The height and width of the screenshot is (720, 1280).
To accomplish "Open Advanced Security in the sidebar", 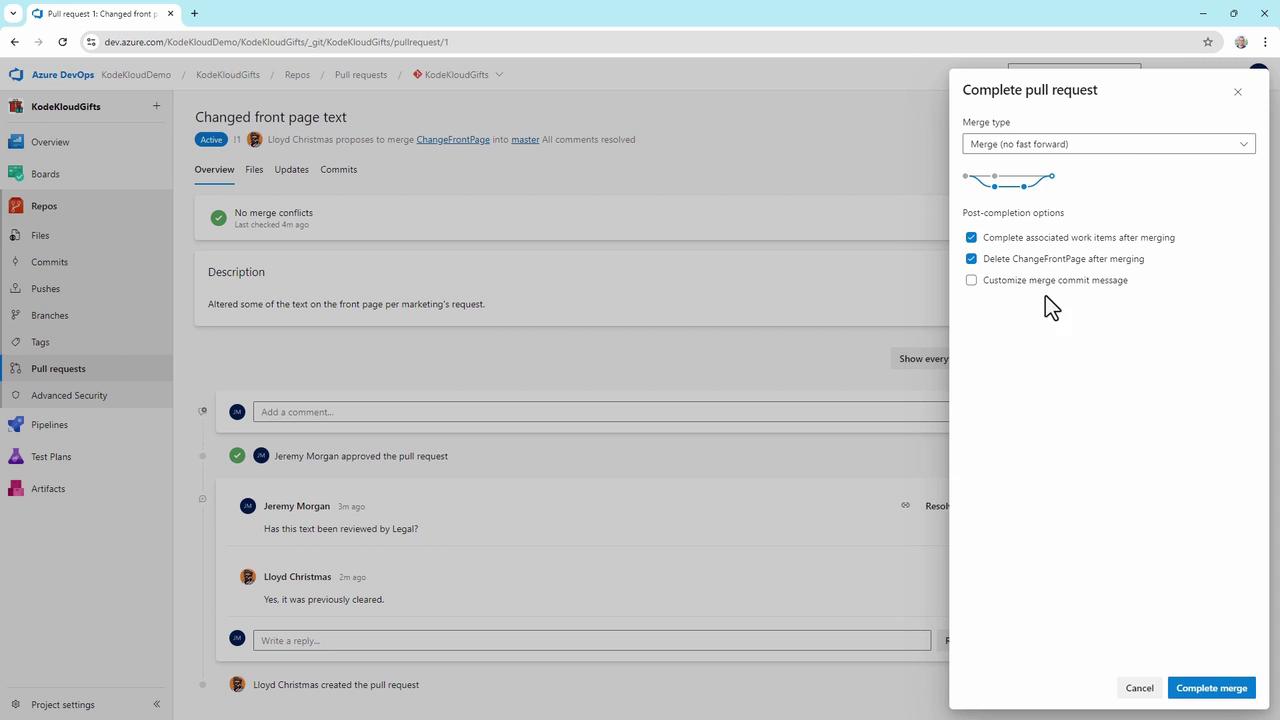I will pyautogui.click(x=69, y=395).
